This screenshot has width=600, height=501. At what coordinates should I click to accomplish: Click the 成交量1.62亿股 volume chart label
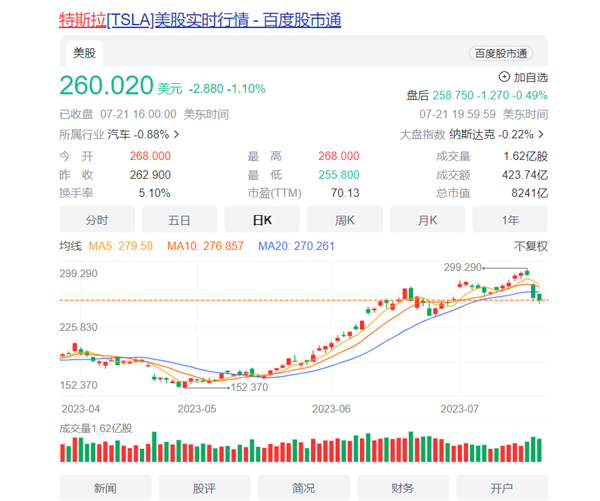coord(96,428)
